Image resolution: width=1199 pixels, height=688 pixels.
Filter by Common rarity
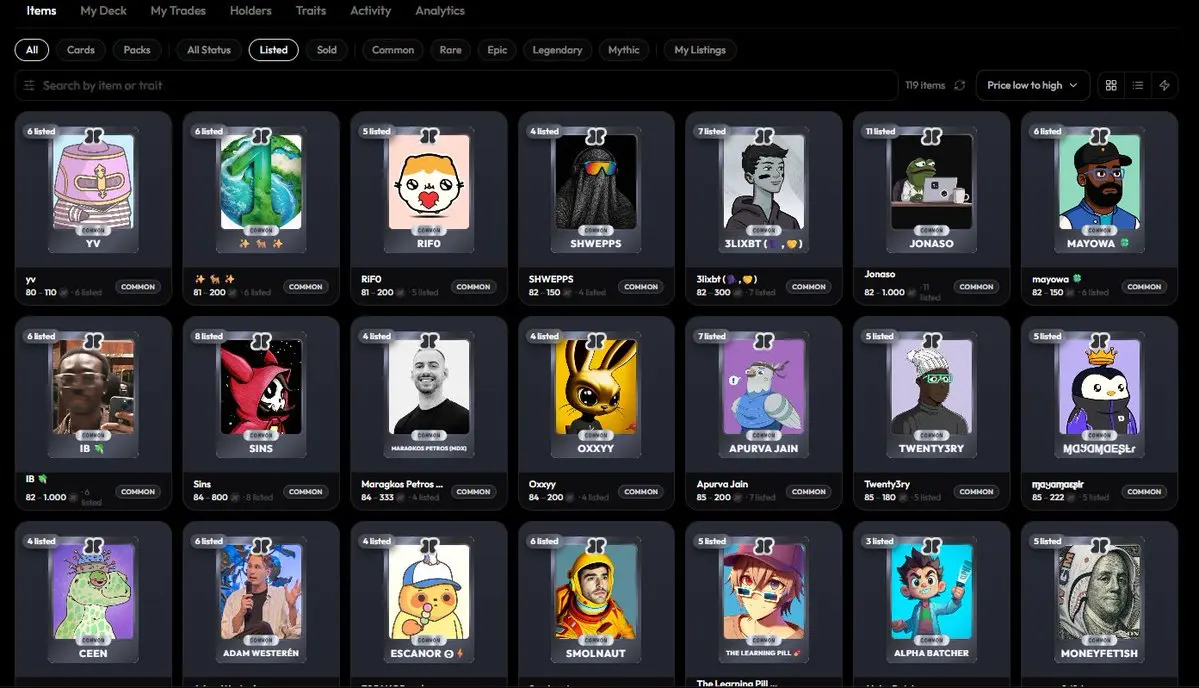pyautogui.click(x=393, y=50)
